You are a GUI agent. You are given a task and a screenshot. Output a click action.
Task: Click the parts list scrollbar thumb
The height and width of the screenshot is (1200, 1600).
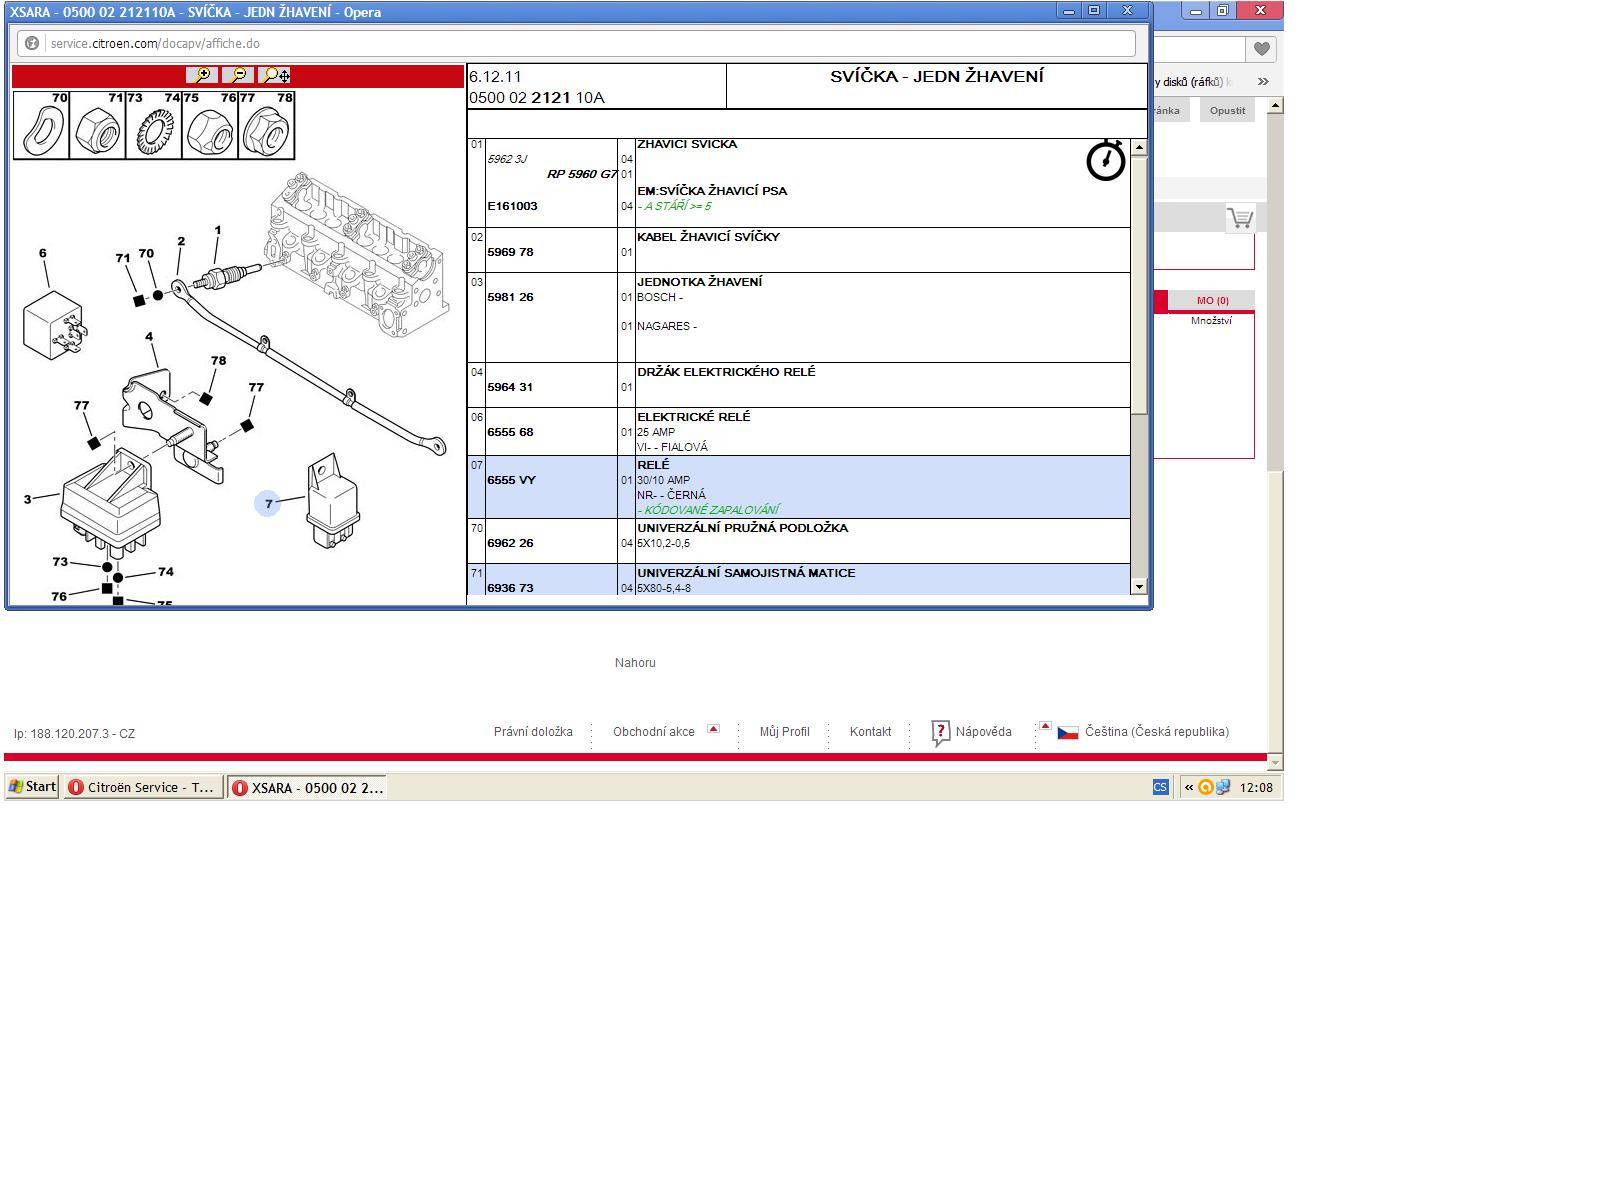1138,285
